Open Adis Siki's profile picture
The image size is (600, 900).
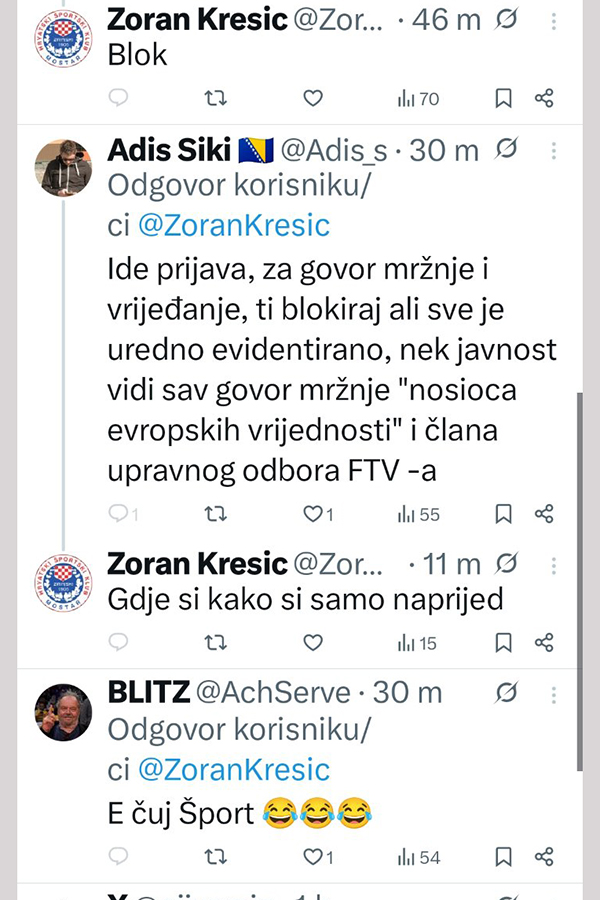point(66,165)
